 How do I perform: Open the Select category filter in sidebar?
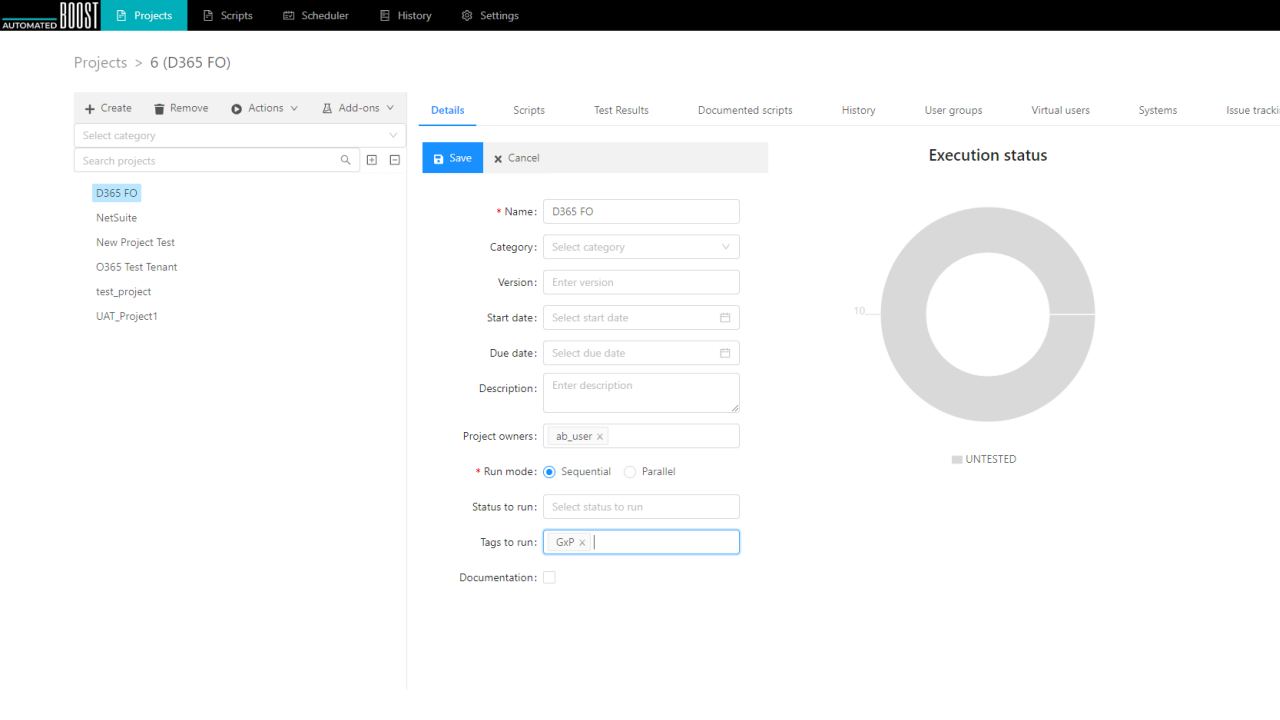point(240,135)
